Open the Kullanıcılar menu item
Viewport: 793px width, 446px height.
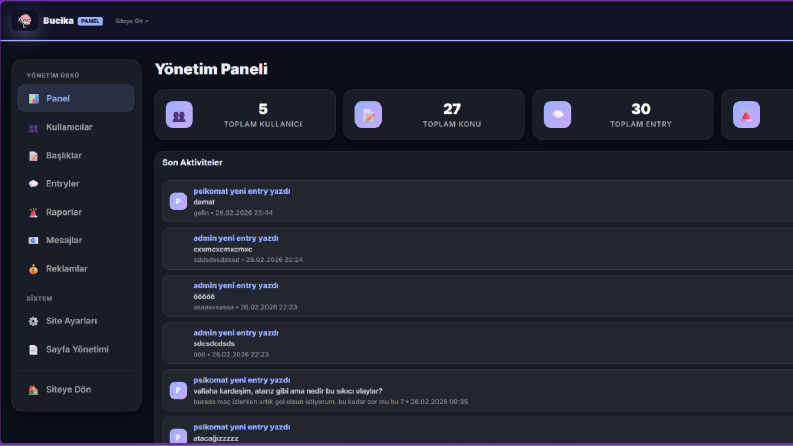pyautogui.click(x=76, y=127)
